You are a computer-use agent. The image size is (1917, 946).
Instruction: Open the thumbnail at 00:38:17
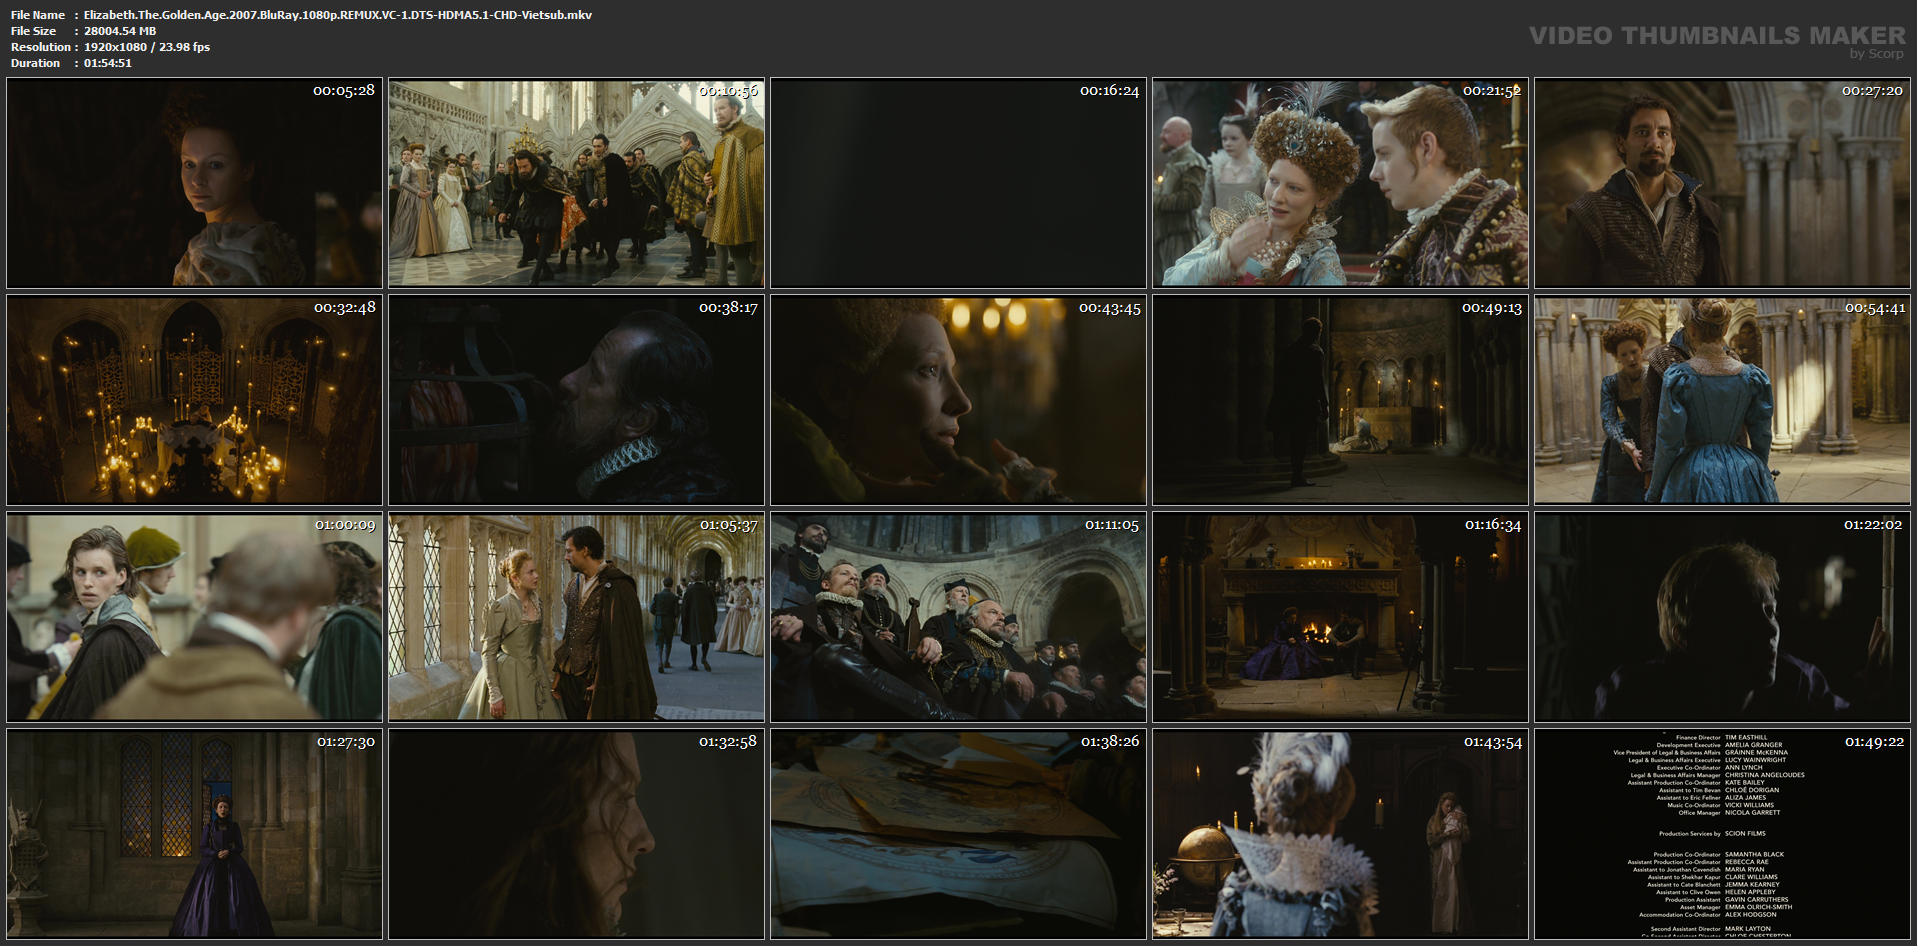pyautogui.click(x=577, y=400)
